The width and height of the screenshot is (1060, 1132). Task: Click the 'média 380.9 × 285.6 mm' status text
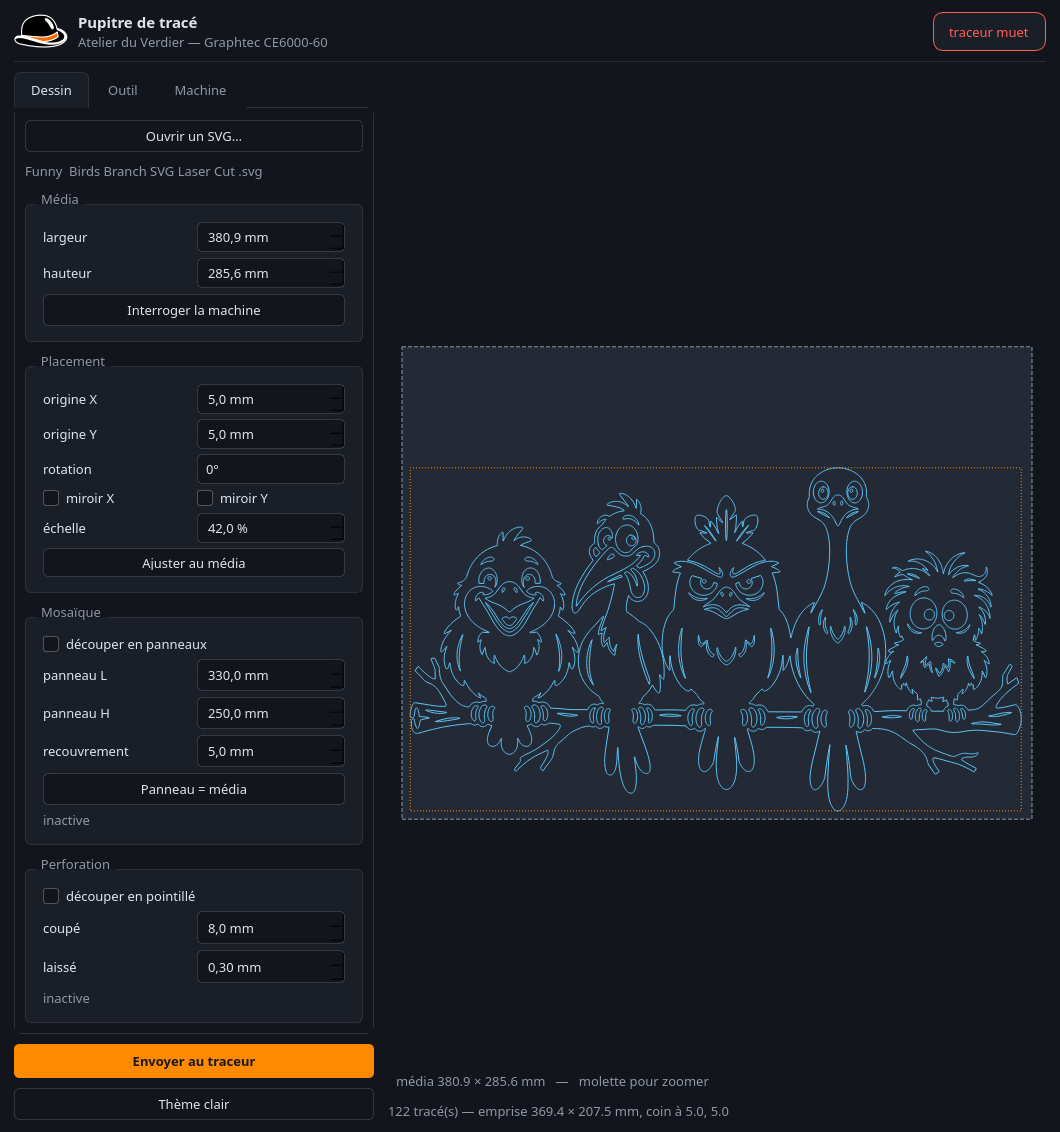click(470, 1081)
